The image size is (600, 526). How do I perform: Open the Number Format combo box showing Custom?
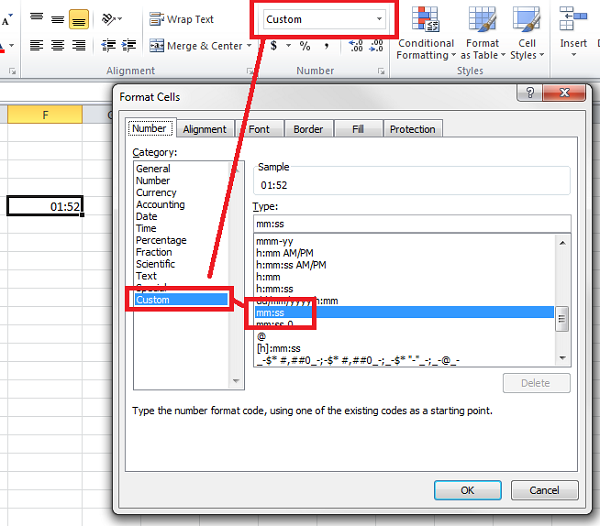(x=324, y=19)
